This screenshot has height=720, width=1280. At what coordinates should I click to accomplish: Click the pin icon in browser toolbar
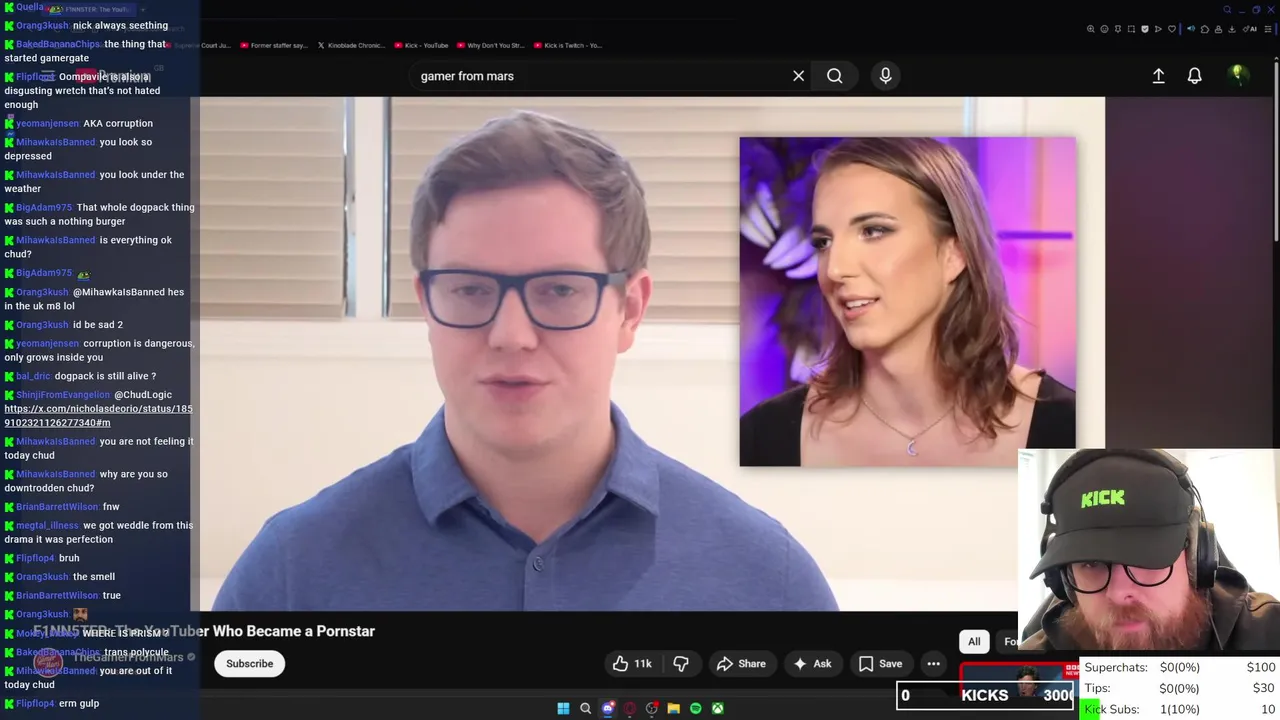1117,29
